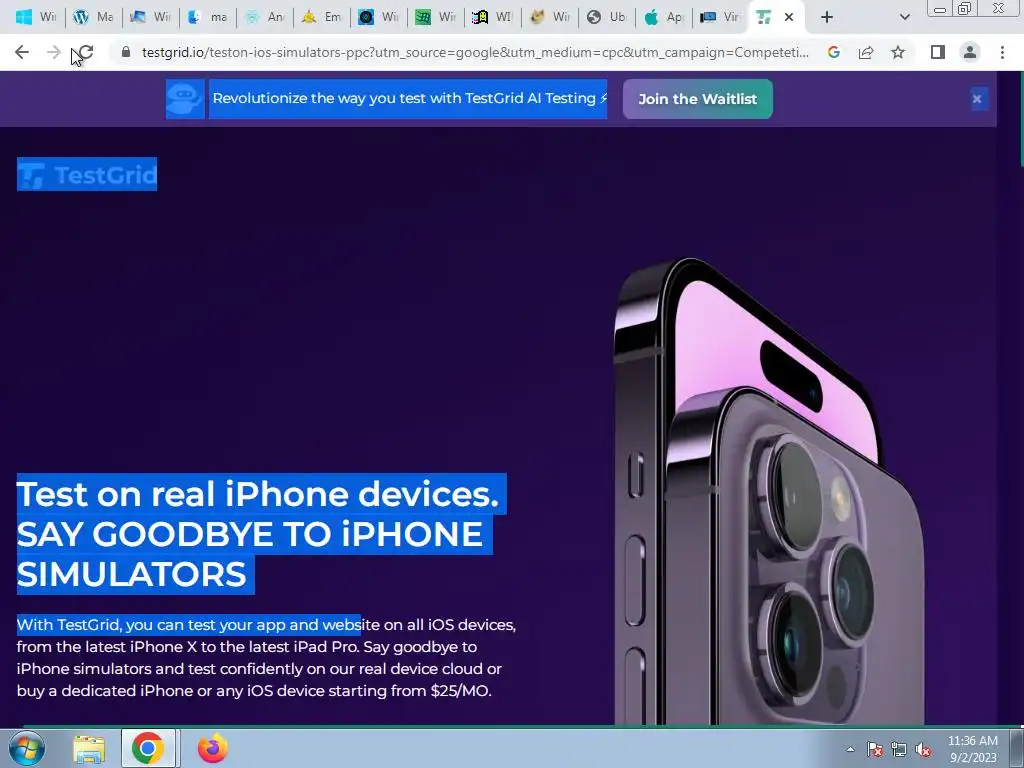Click the forward navigation arrow
Viewport: 1024px width, 768px height.
pyautogui.click(x=54, y=52)
